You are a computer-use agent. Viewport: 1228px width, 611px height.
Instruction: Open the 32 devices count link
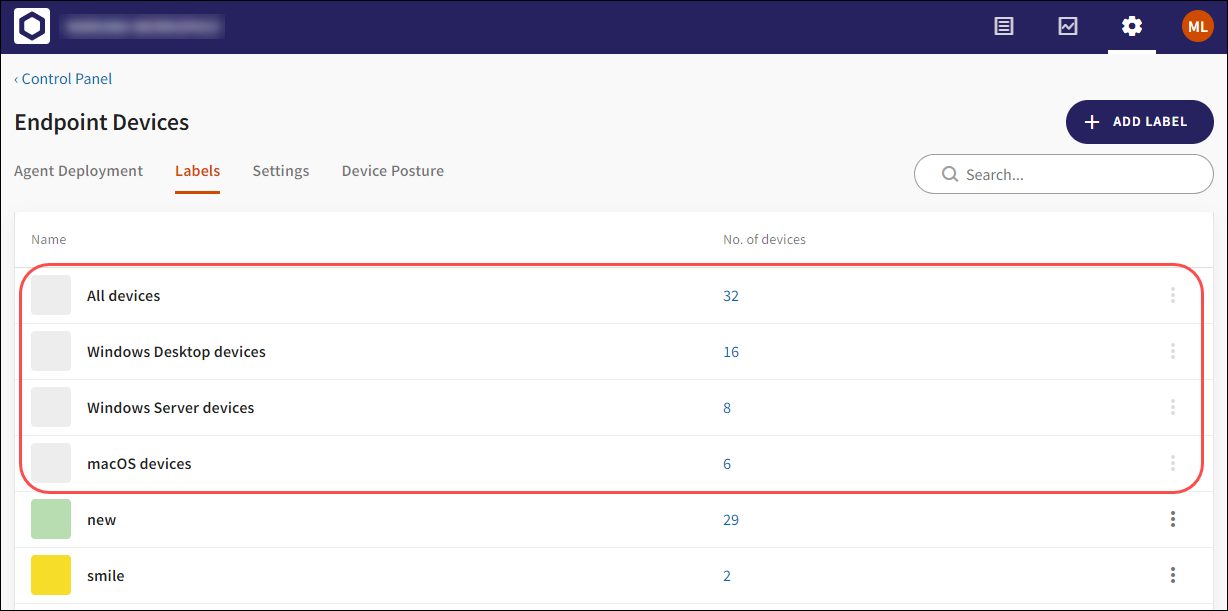coord(731,296)
